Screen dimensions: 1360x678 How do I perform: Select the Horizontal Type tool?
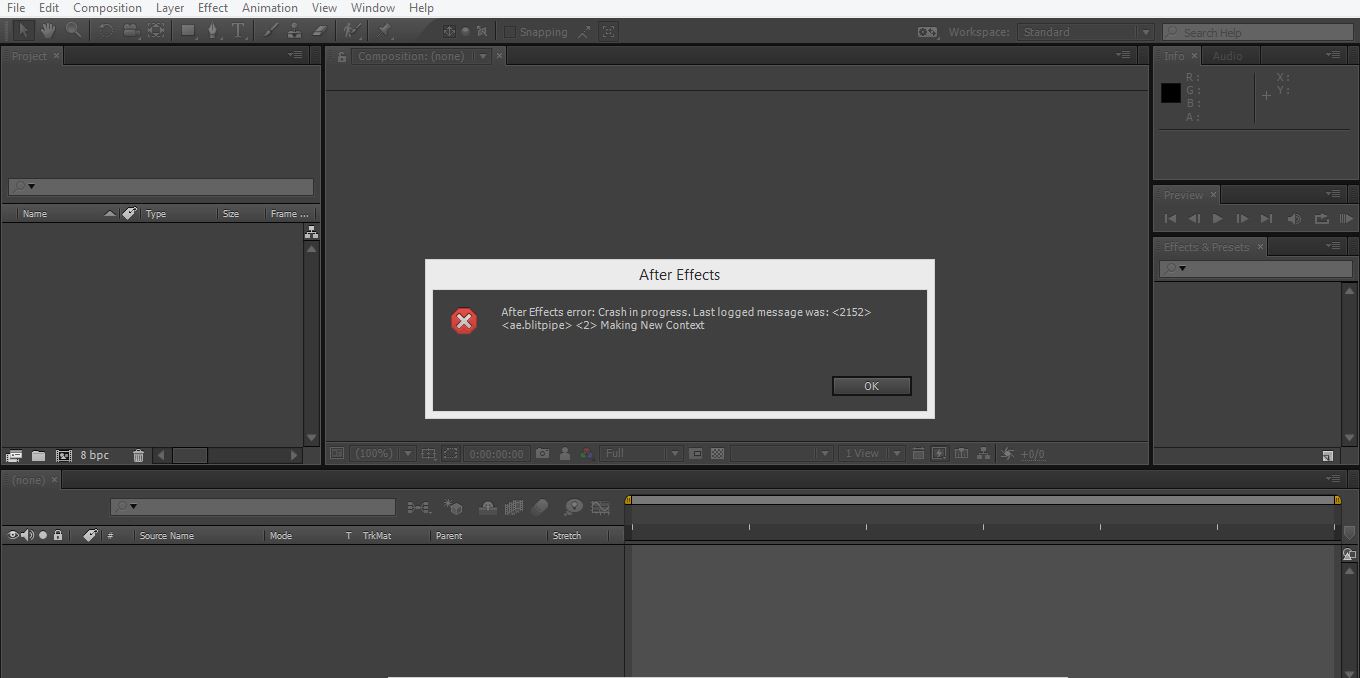click(x=238, y=31)
